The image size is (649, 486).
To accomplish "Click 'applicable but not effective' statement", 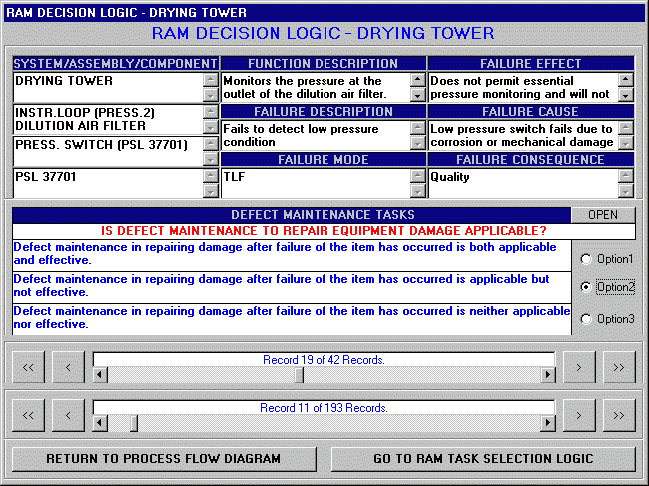I will 292,286.
